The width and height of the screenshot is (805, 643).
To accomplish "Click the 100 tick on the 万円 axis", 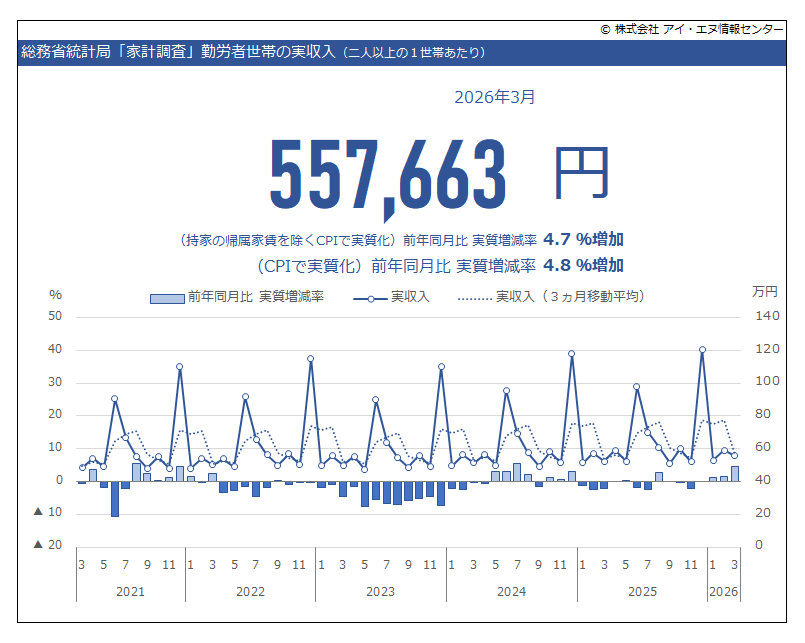I will pyautogui.click(x=767, y=381).
